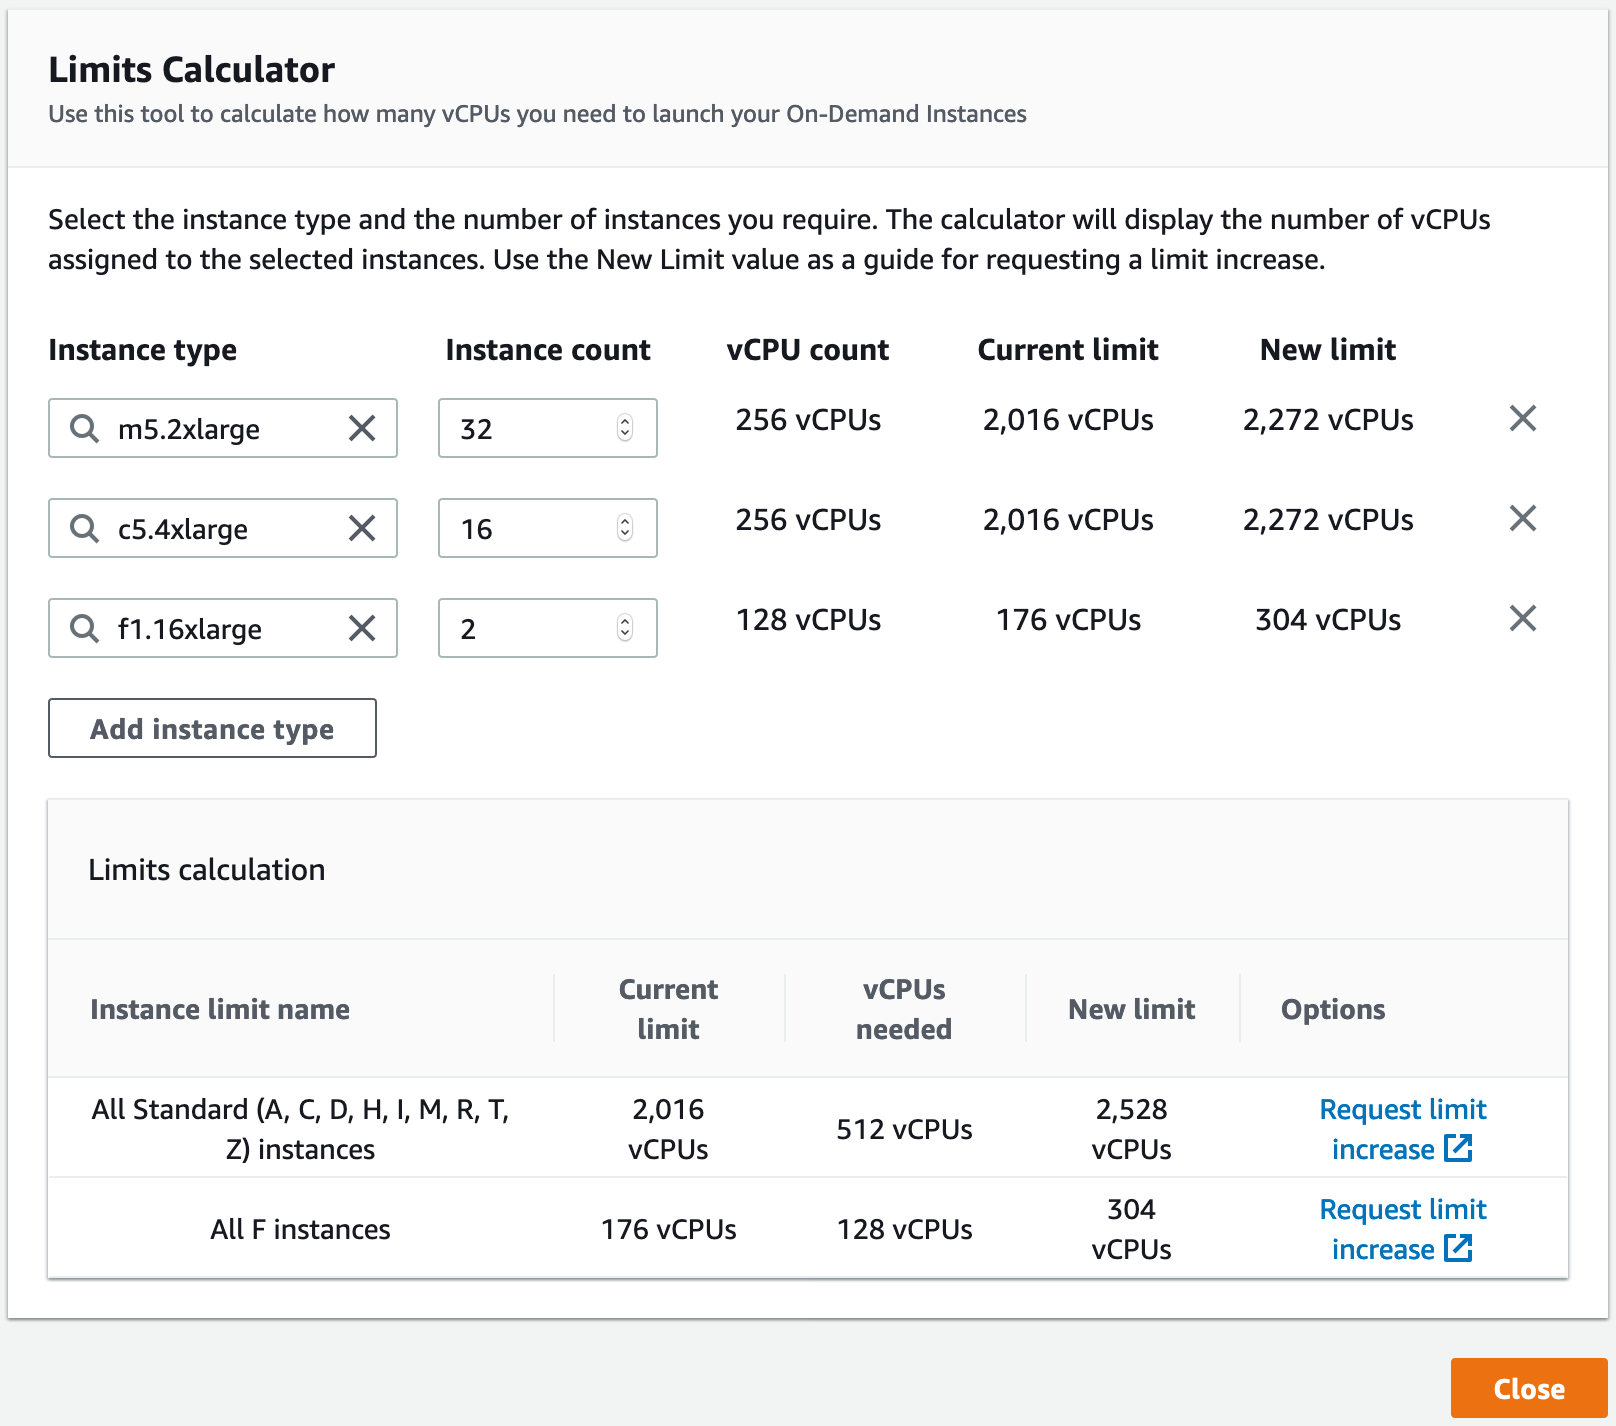Image resolution: width=1616 pixels, height=1426 pixels.
Task: Open the external link icon beside F instances request
Action: [1461, 1248]
